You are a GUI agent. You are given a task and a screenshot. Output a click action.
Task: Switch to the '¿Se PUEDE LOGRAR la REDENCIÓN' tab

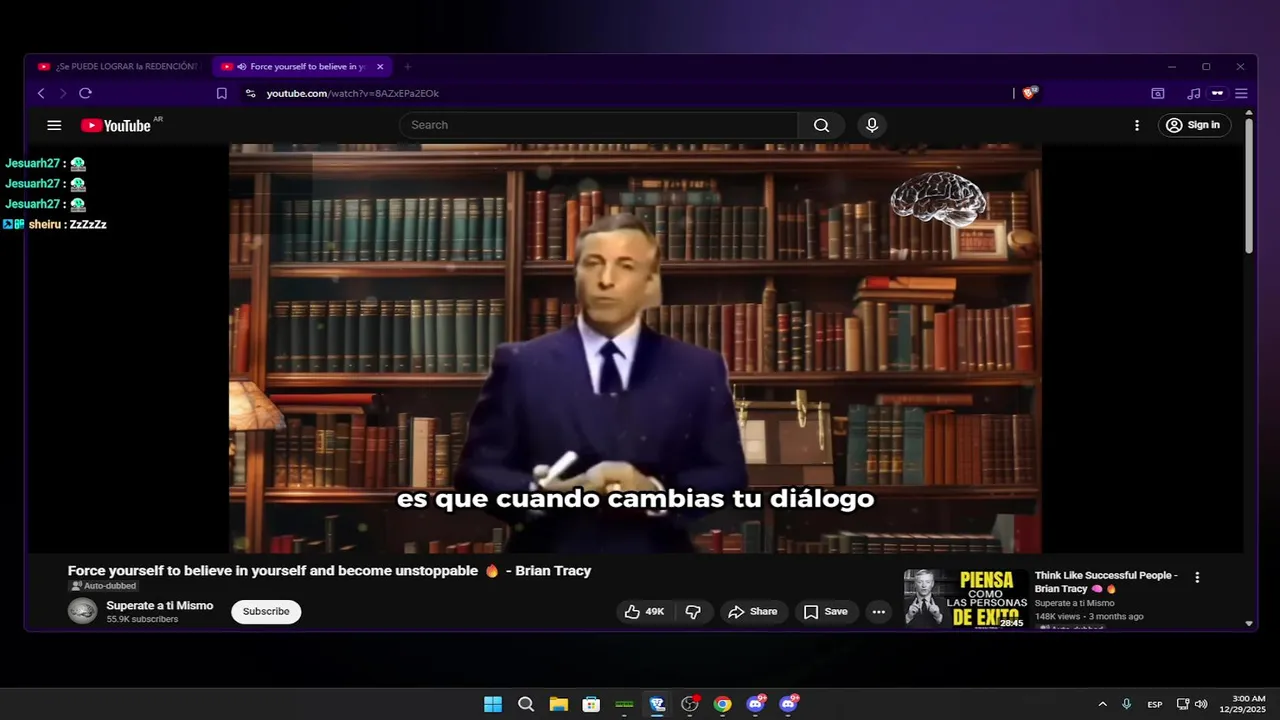point(118,67)
